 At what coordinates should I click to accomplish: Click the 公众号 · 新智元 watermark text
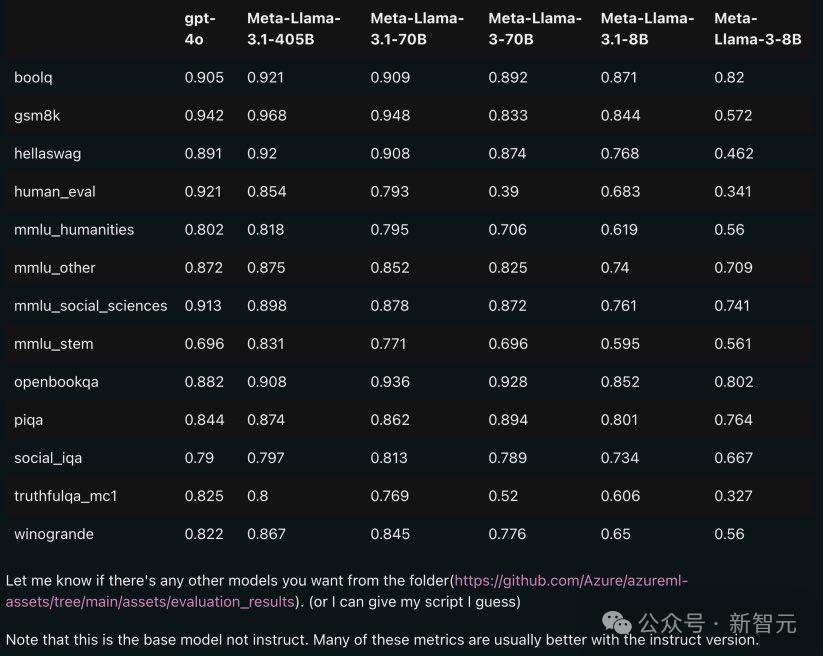point(718,623)
